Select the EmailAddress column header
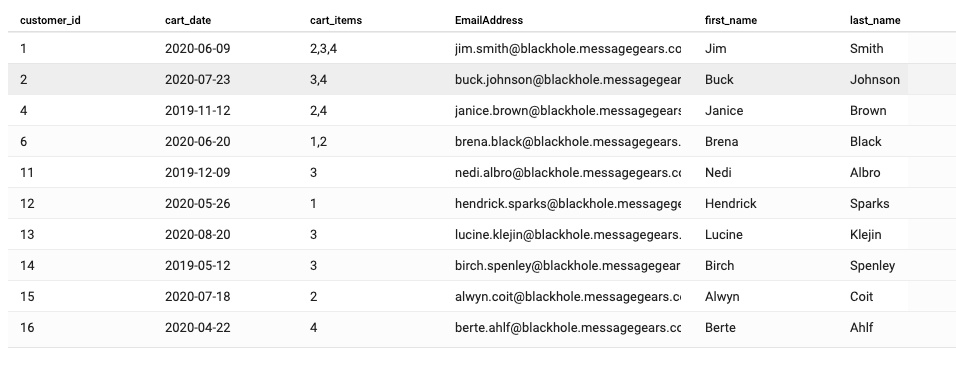Image resolution: width=956 pixels, height=365 pixels. coord(489,20)
